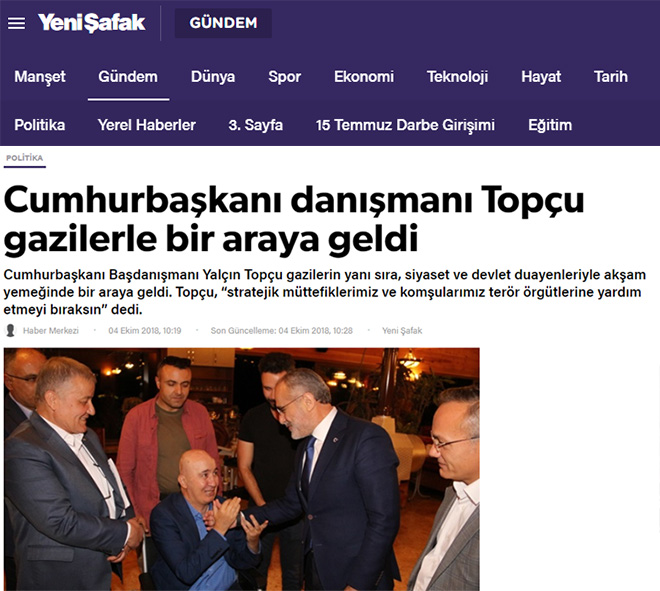This screenshot has height=591, width=660.
Task: Click the Haber Merkezi author link
Action: [51, 330]
